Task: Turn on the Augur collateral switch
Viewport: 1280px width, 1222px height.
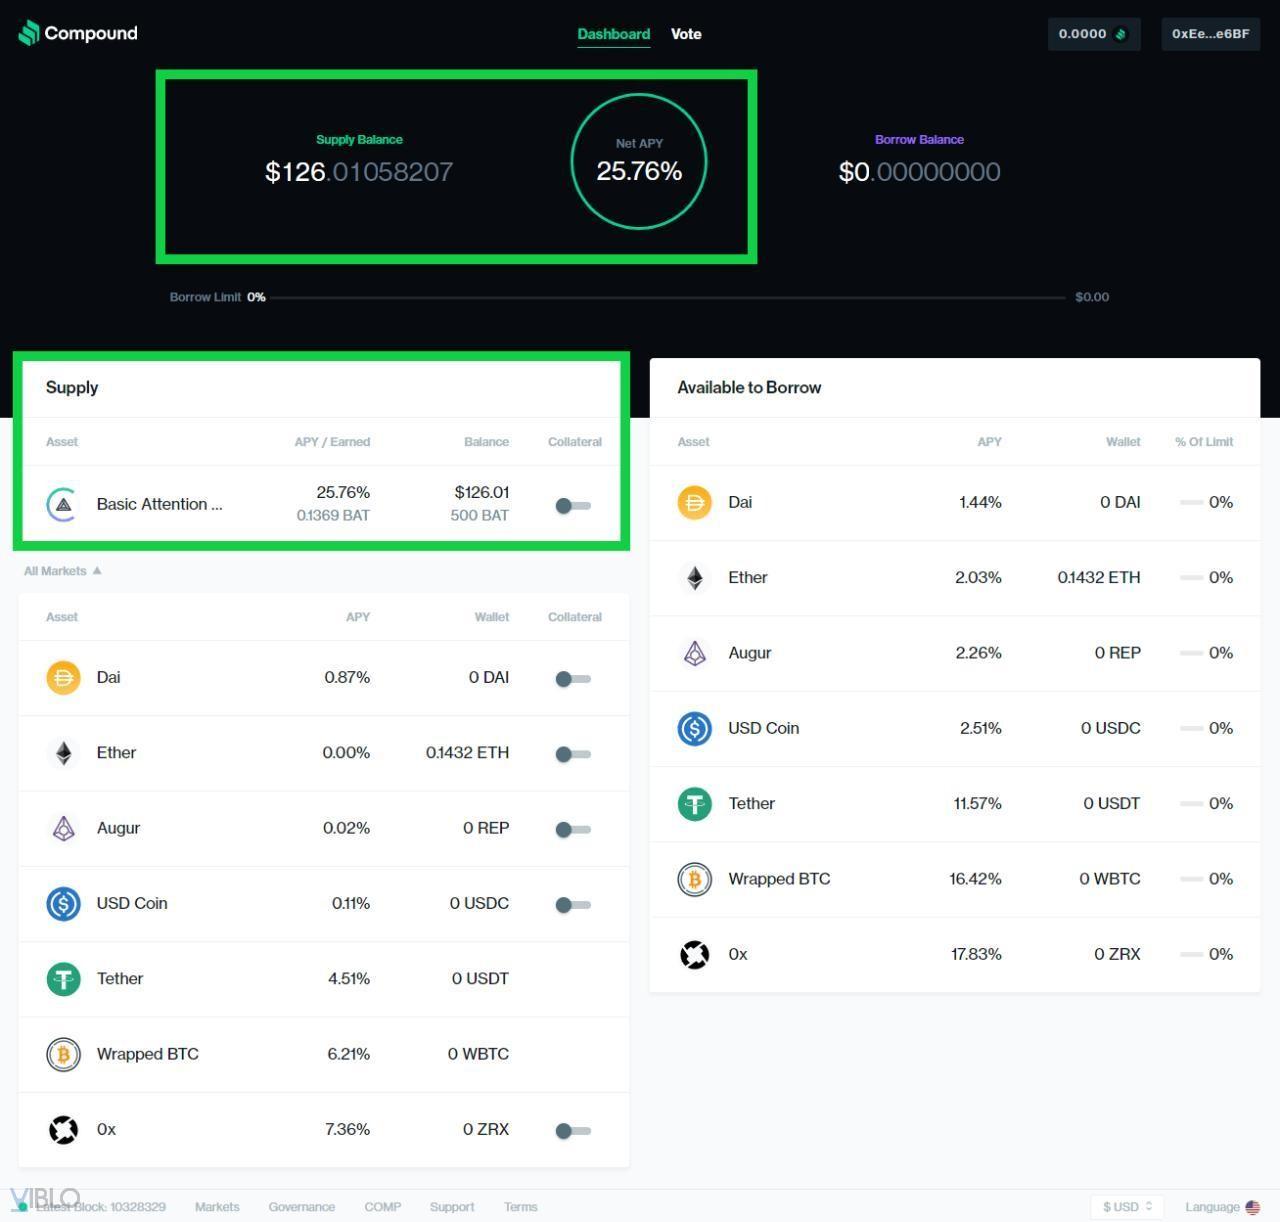Action: pos(573,829)
